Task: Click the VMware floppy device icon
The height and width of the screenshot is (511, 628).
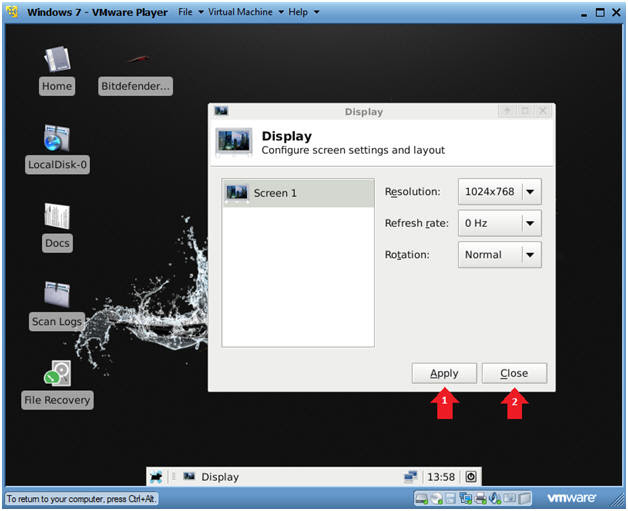Action: (451, 499)
